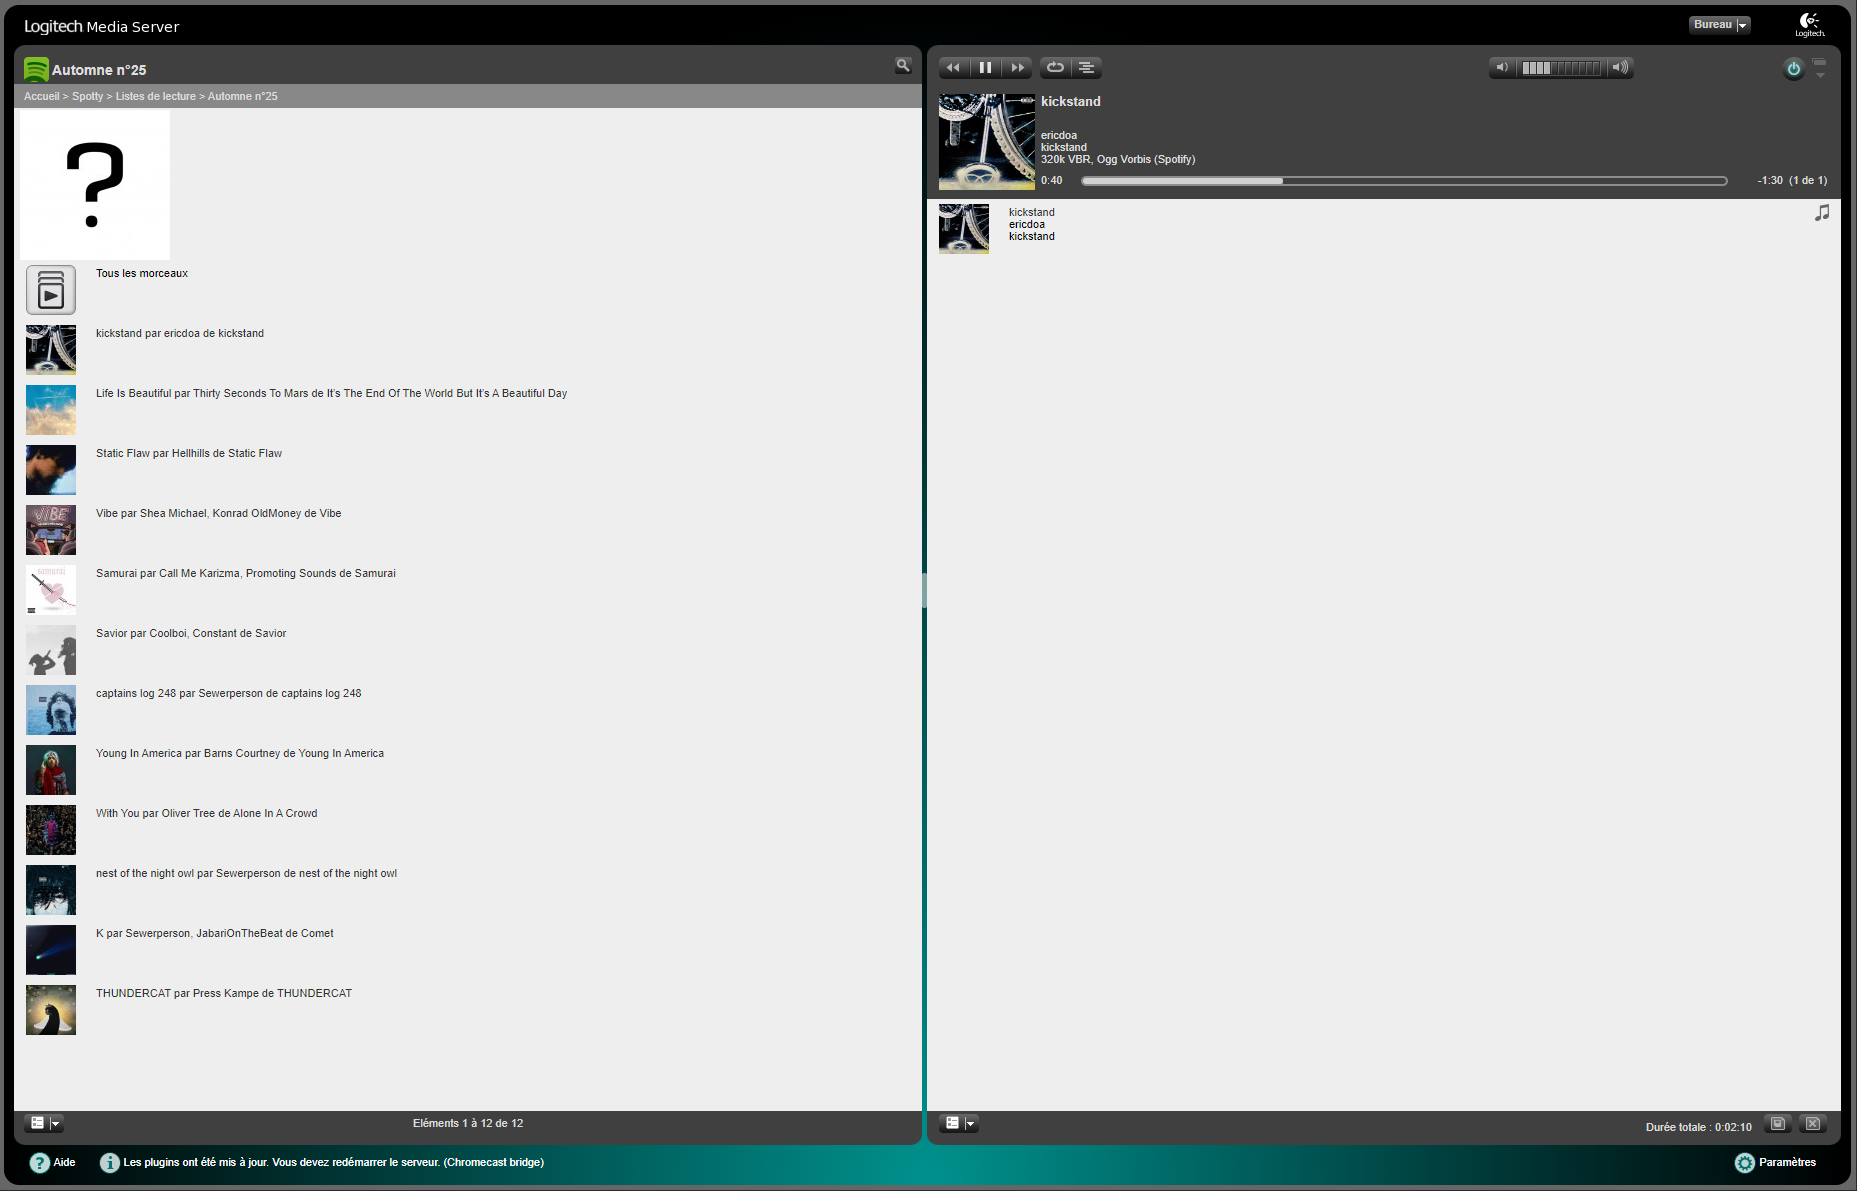Click the K Comet album cover
Image resolution: width=1857 pixels, height=1191 pixels.
(x=51, y=950)
